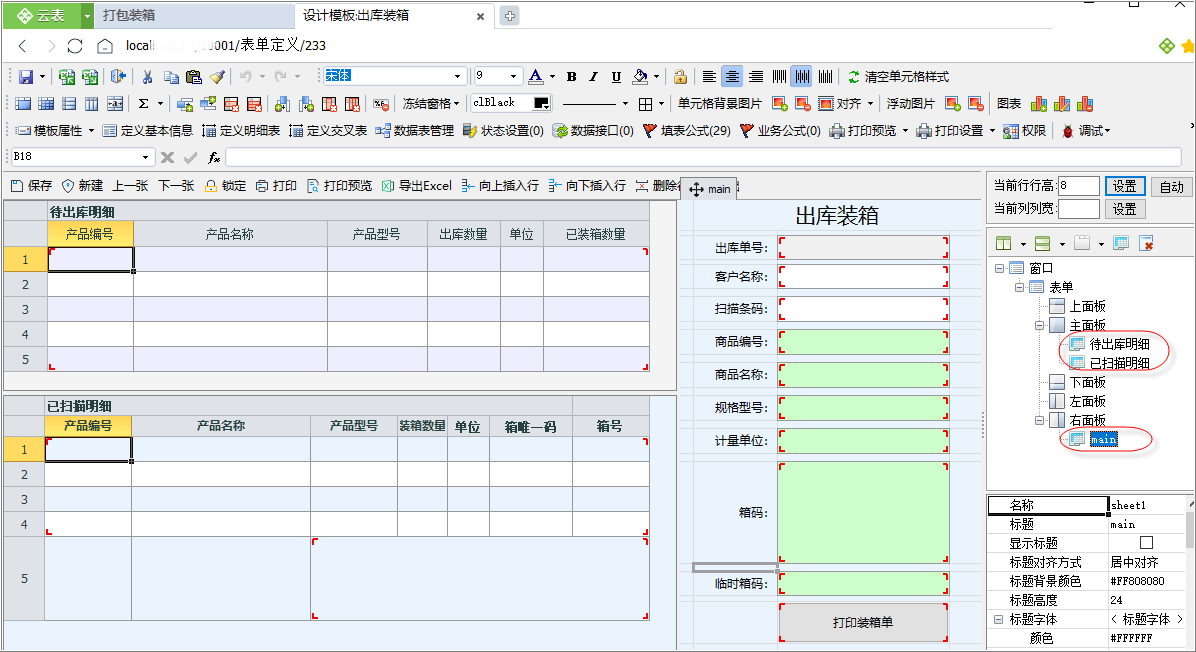The width and height of the screenshot is (1196, 652).
Task: Click the font color A icon
Action: pyautogui.click(x=535, y=76)
